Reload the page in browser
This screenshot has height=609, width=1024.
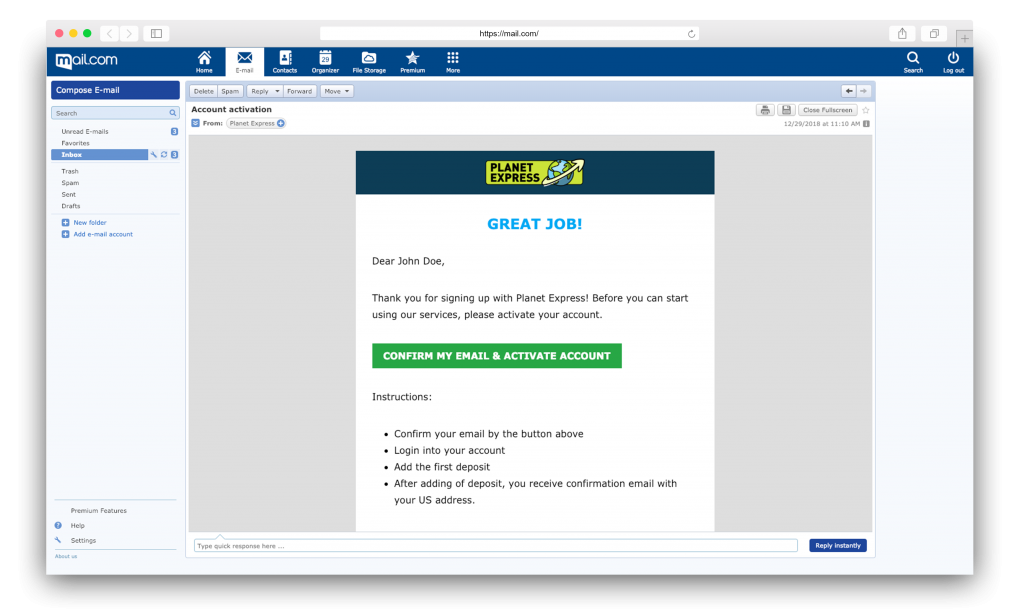pos(691,33)
